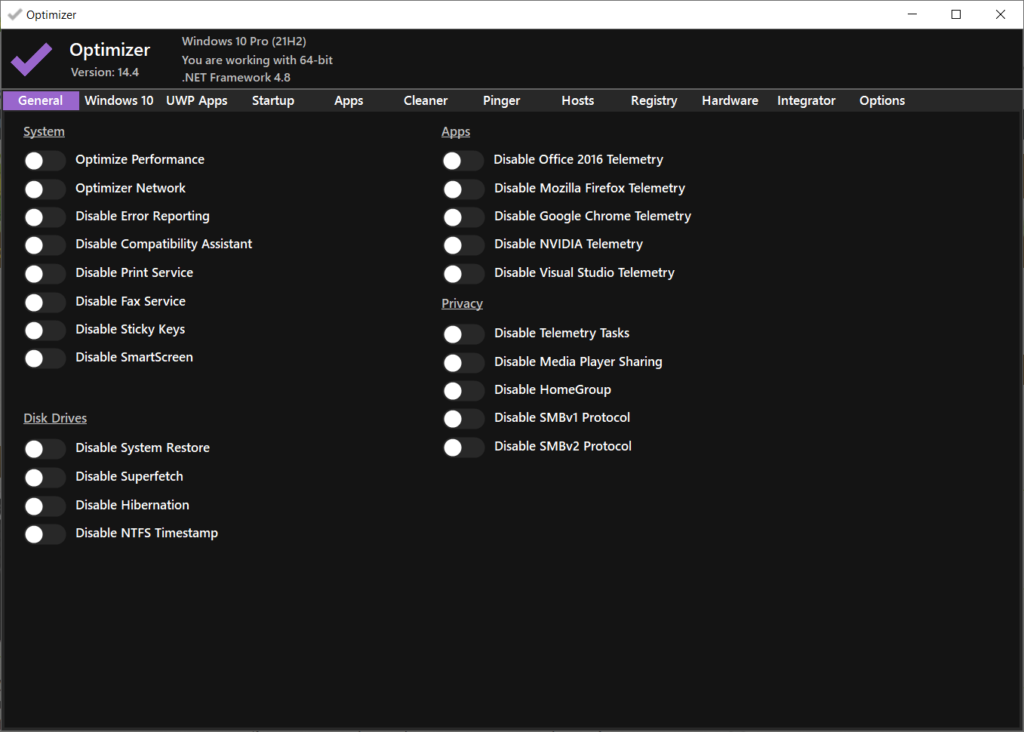The image size is (1024, 732).
Task: Toggle Disable Hibernation switch
Action: 44,506
